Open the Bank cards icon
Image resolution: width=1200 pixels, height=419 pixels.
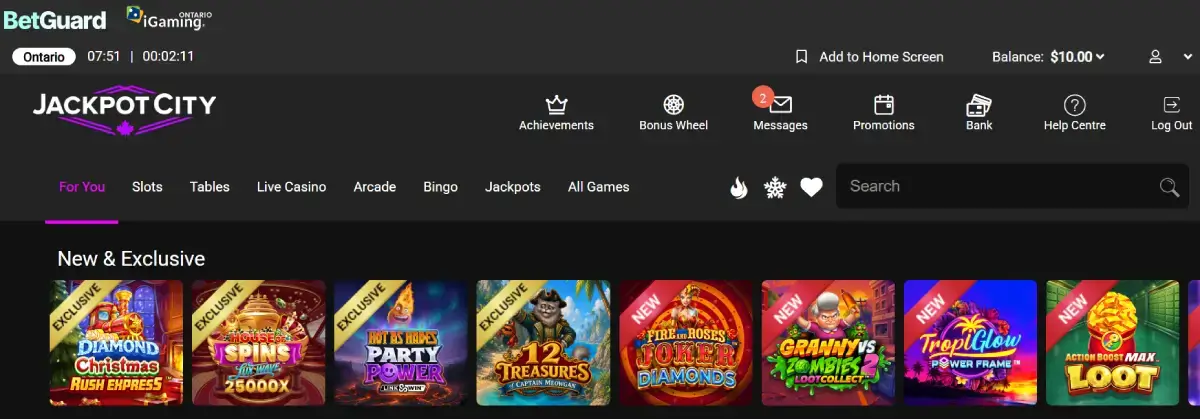coord(979,104)
